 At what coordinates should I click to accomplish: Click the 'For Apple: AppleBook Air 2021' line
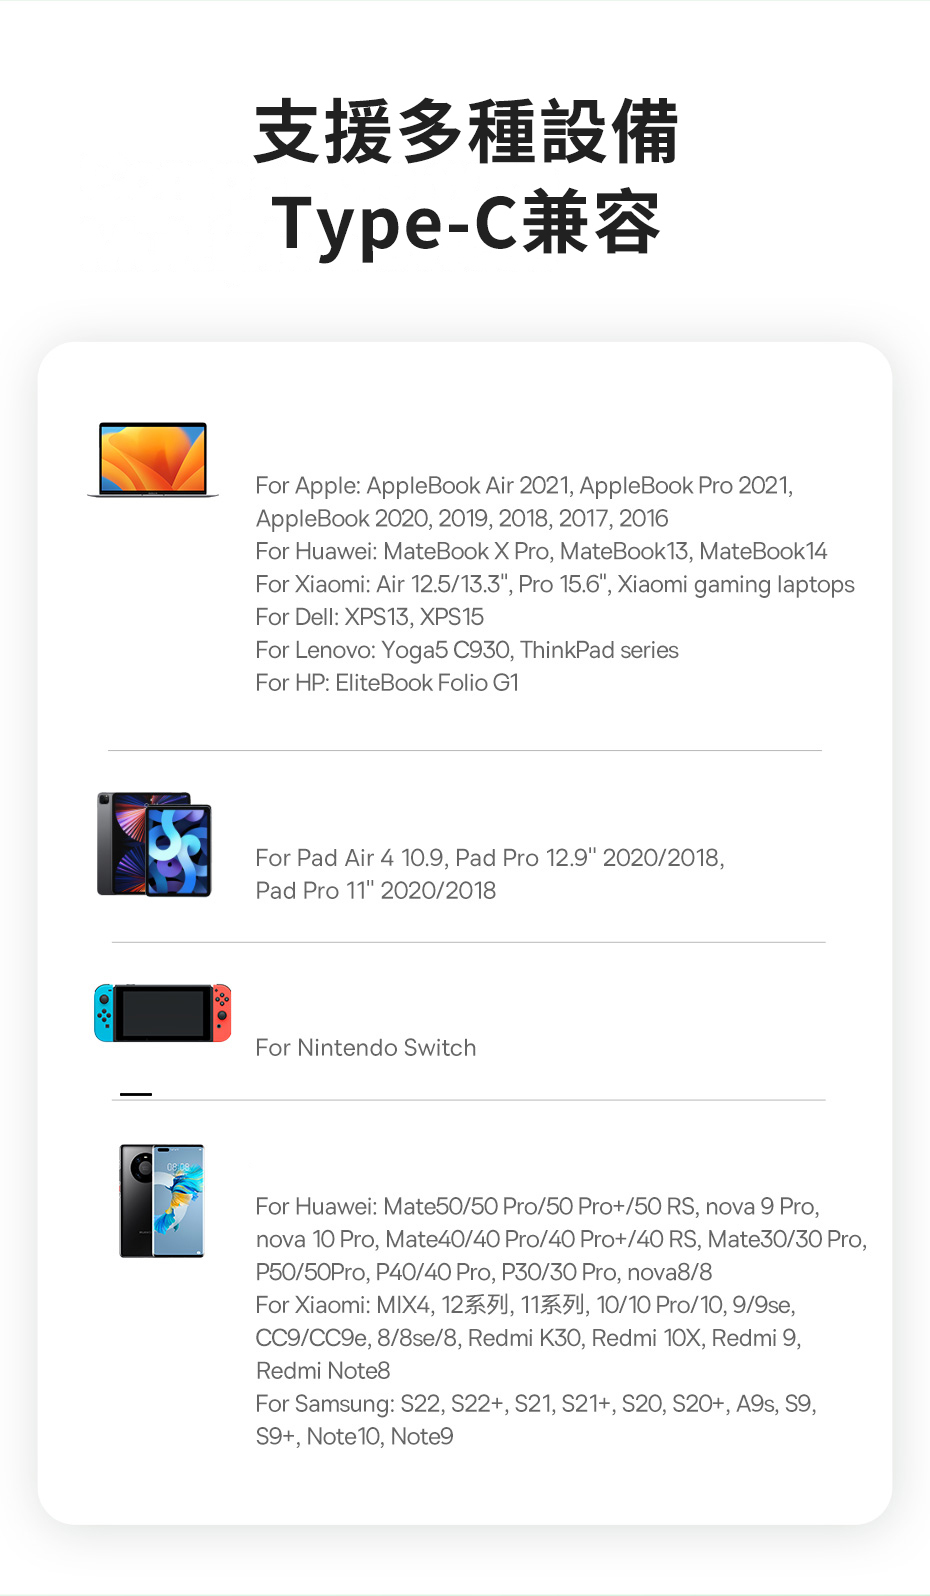[x=524, y=485]
